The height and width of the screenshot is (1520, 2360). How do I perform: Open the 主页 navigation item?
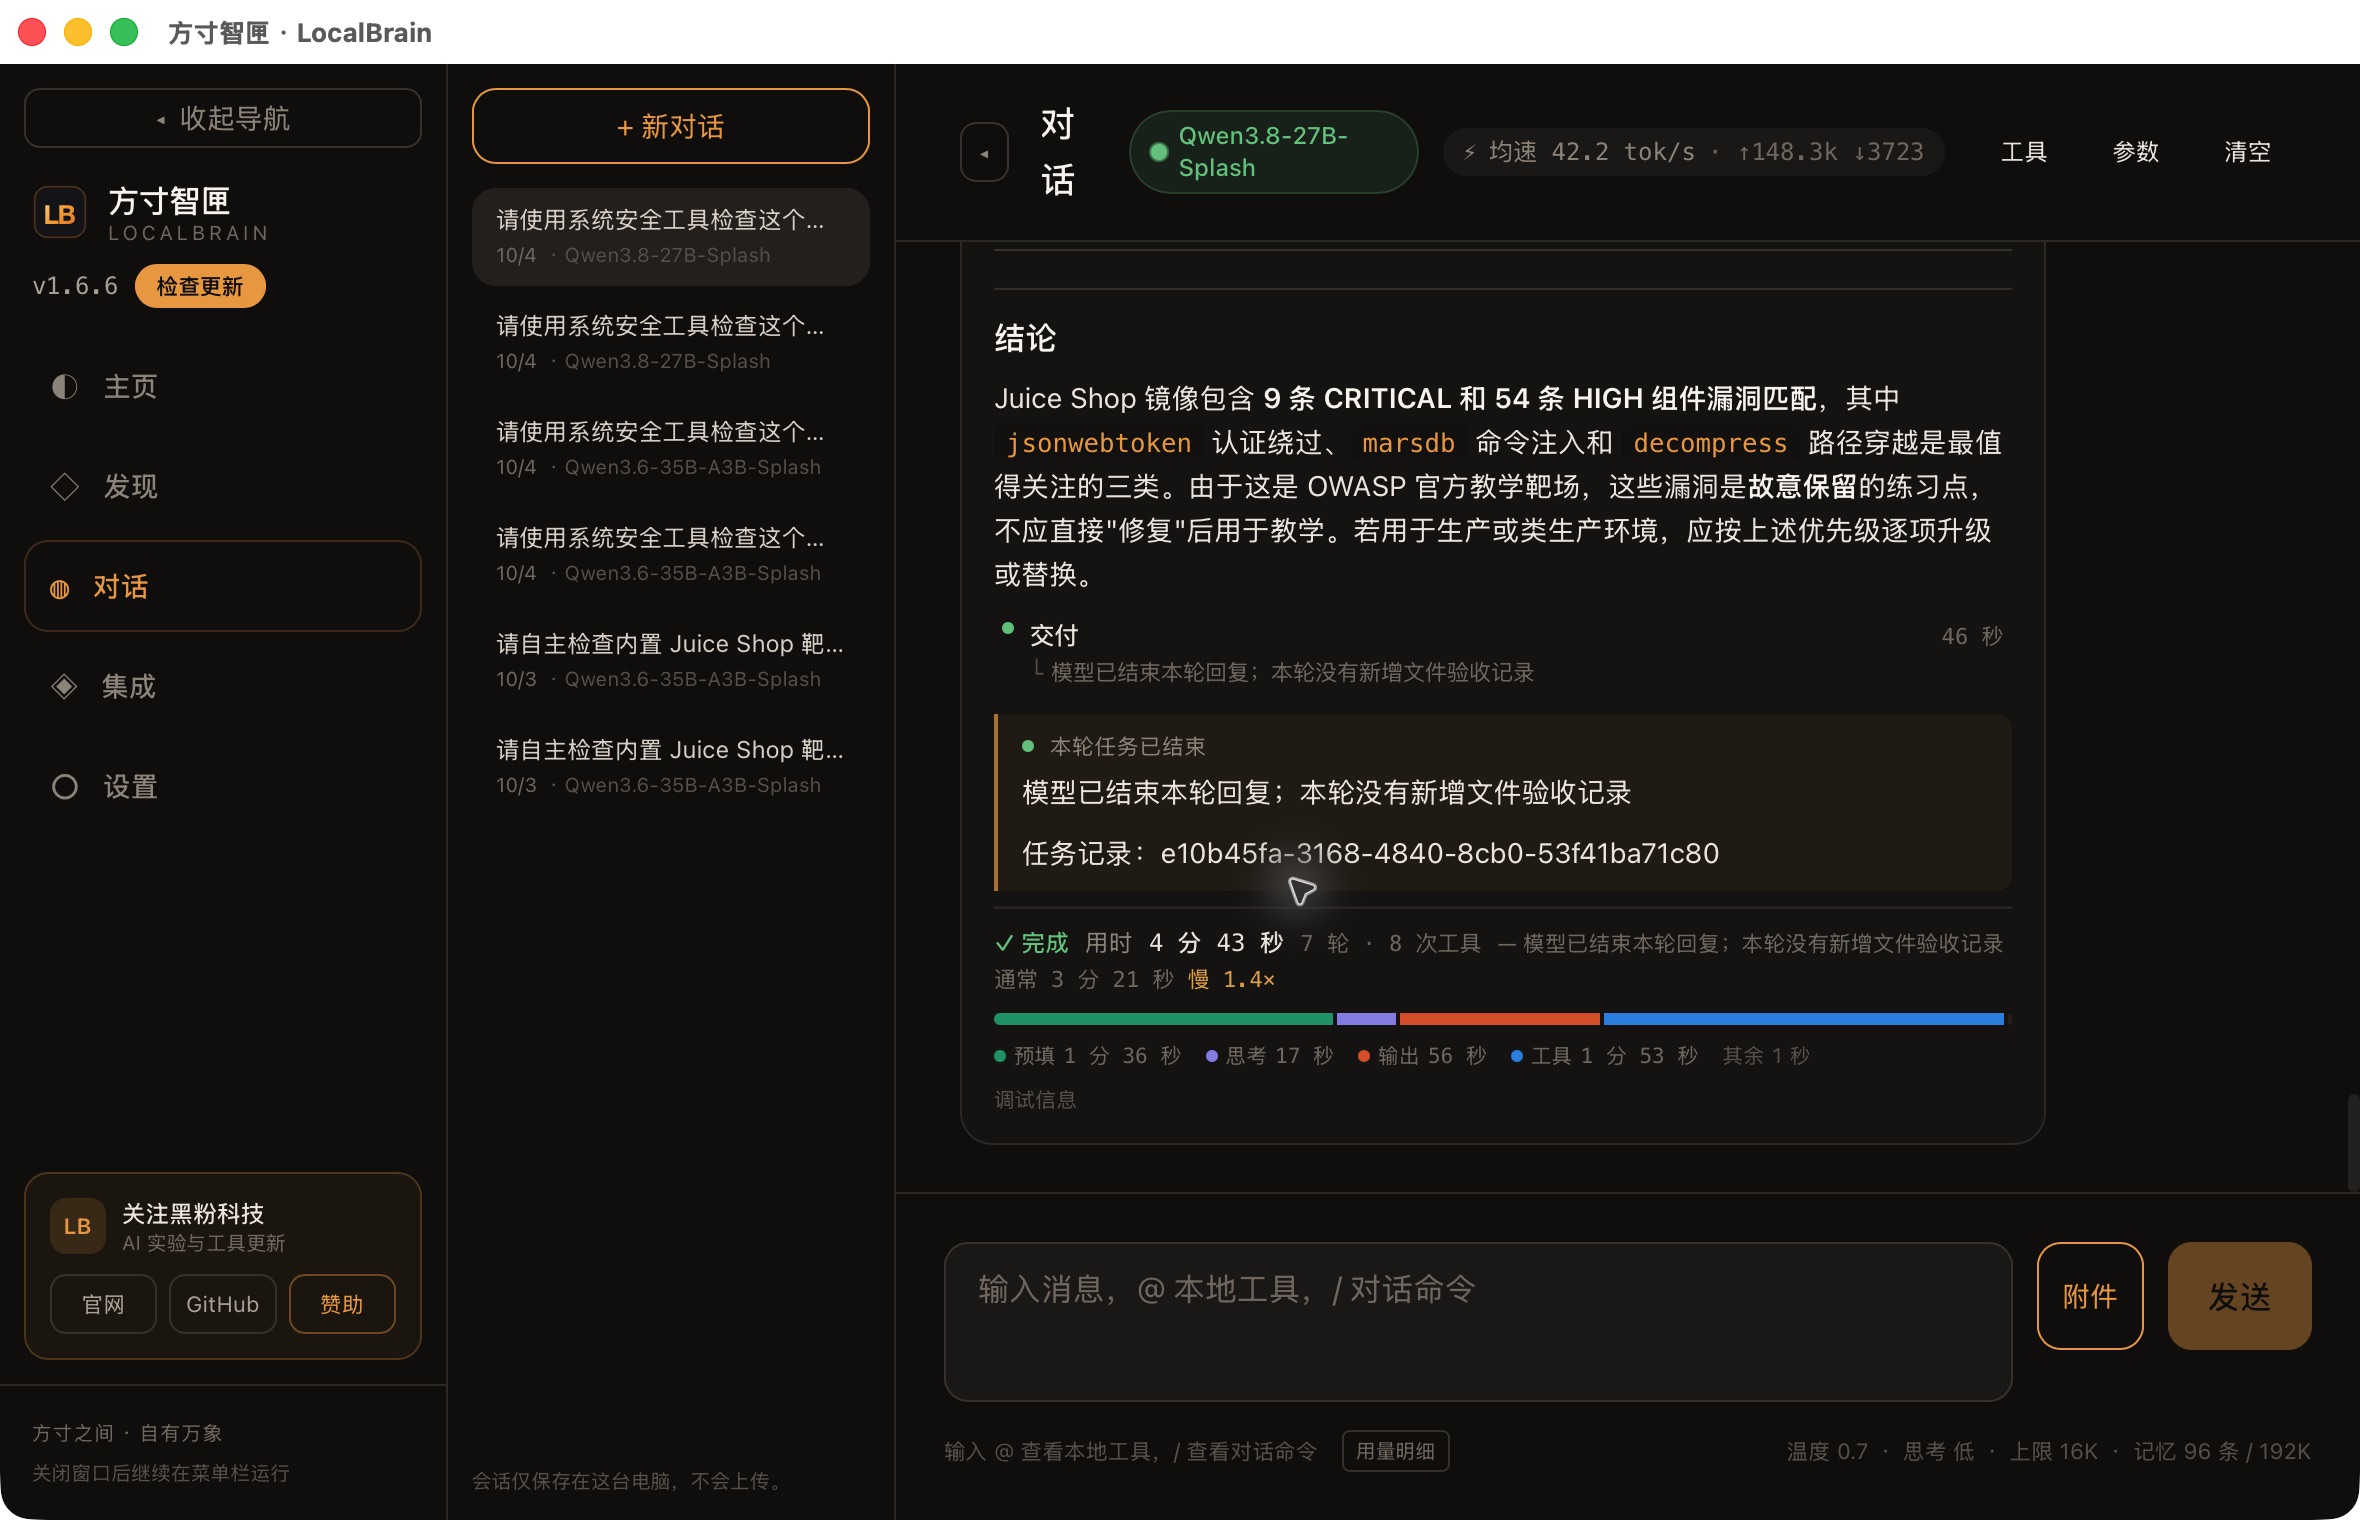223,387
